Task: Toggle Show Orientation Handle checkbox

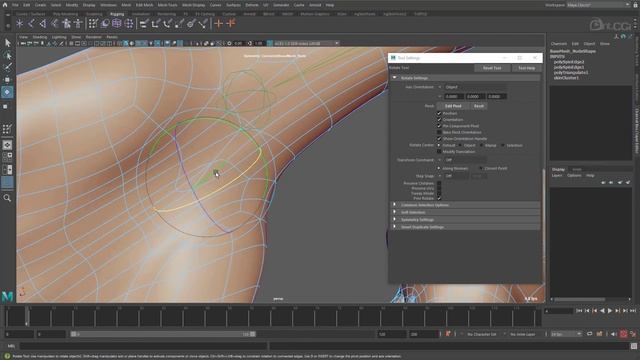Action: [x=439, y=138]
